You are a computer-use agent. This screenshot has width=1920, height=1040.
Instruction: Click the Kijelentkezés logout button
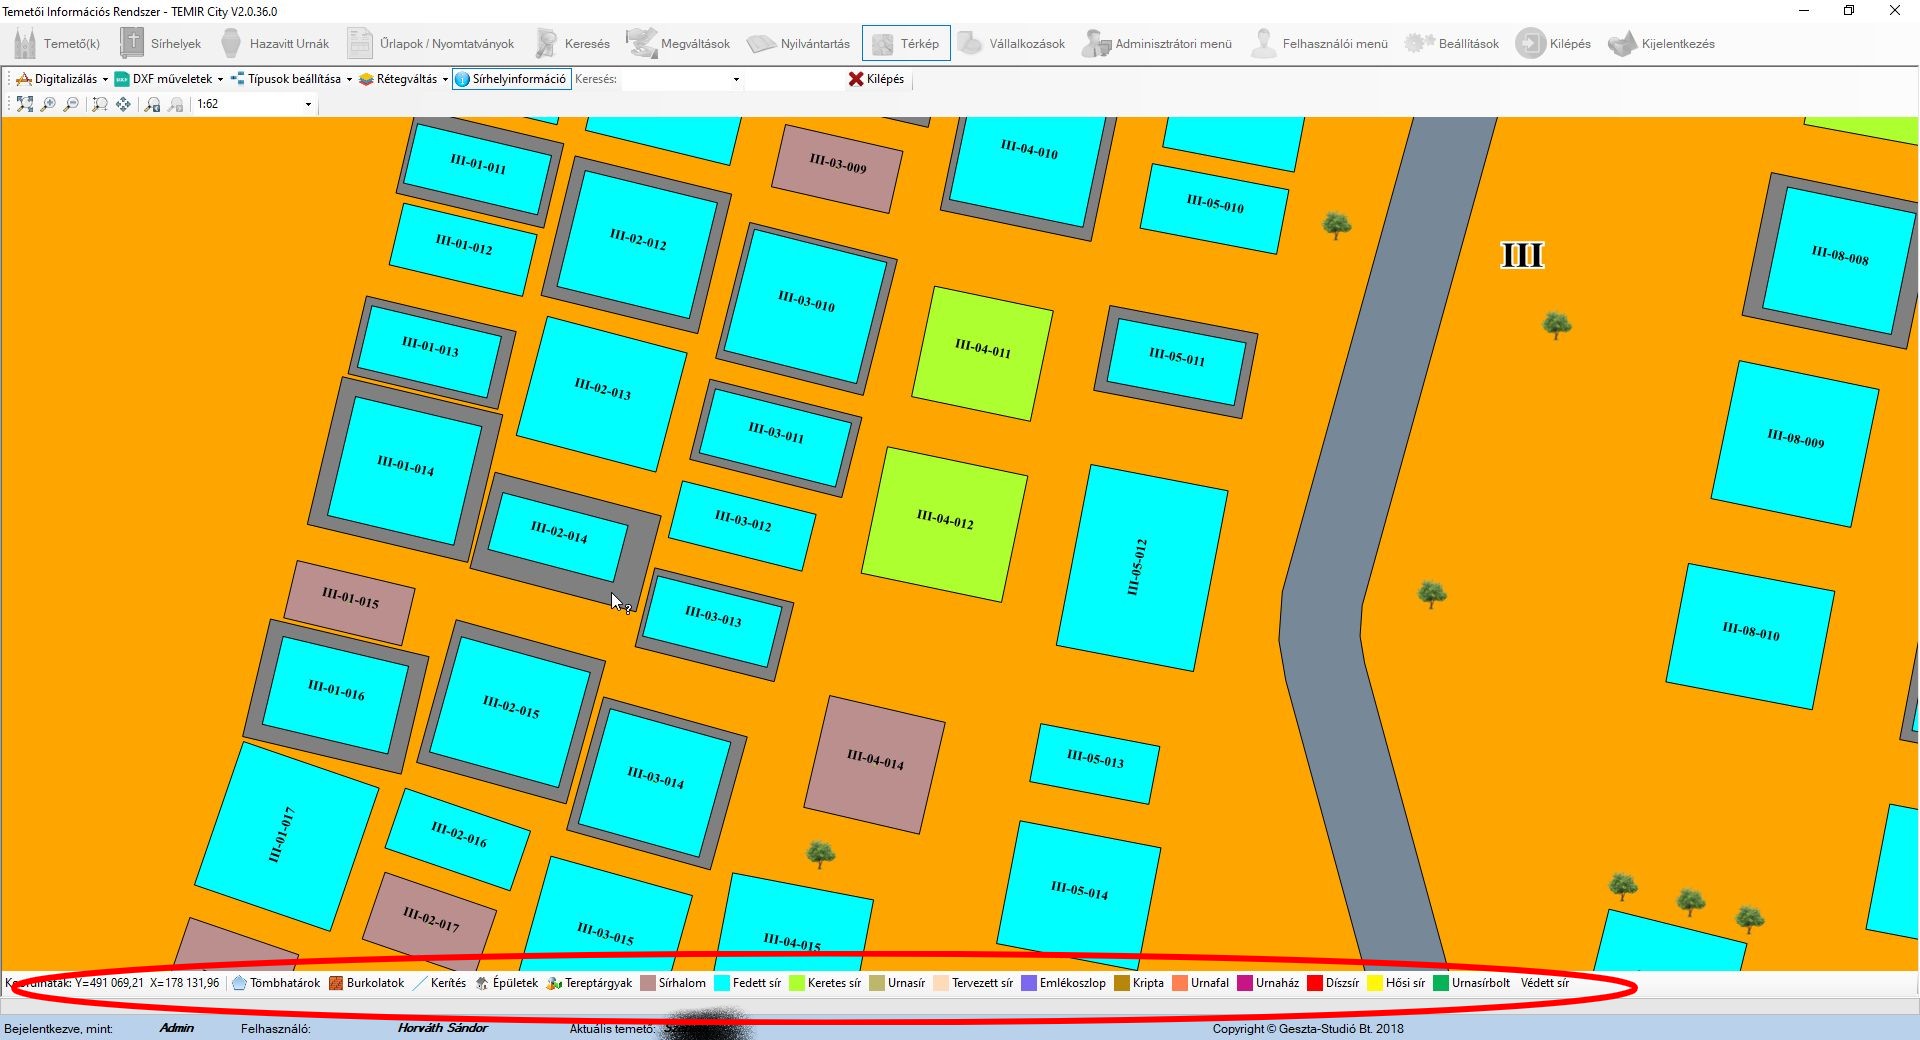1661,44
